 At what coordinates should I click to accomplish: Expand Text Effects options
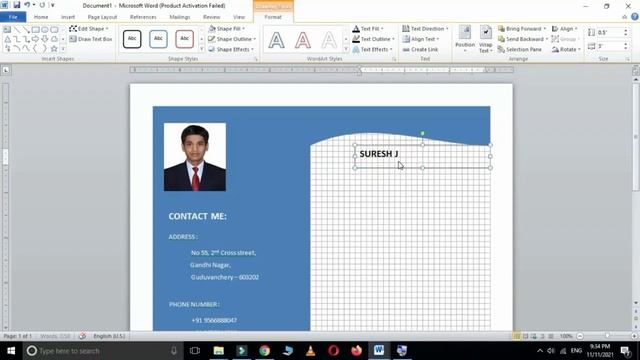[x=372, y=49]
